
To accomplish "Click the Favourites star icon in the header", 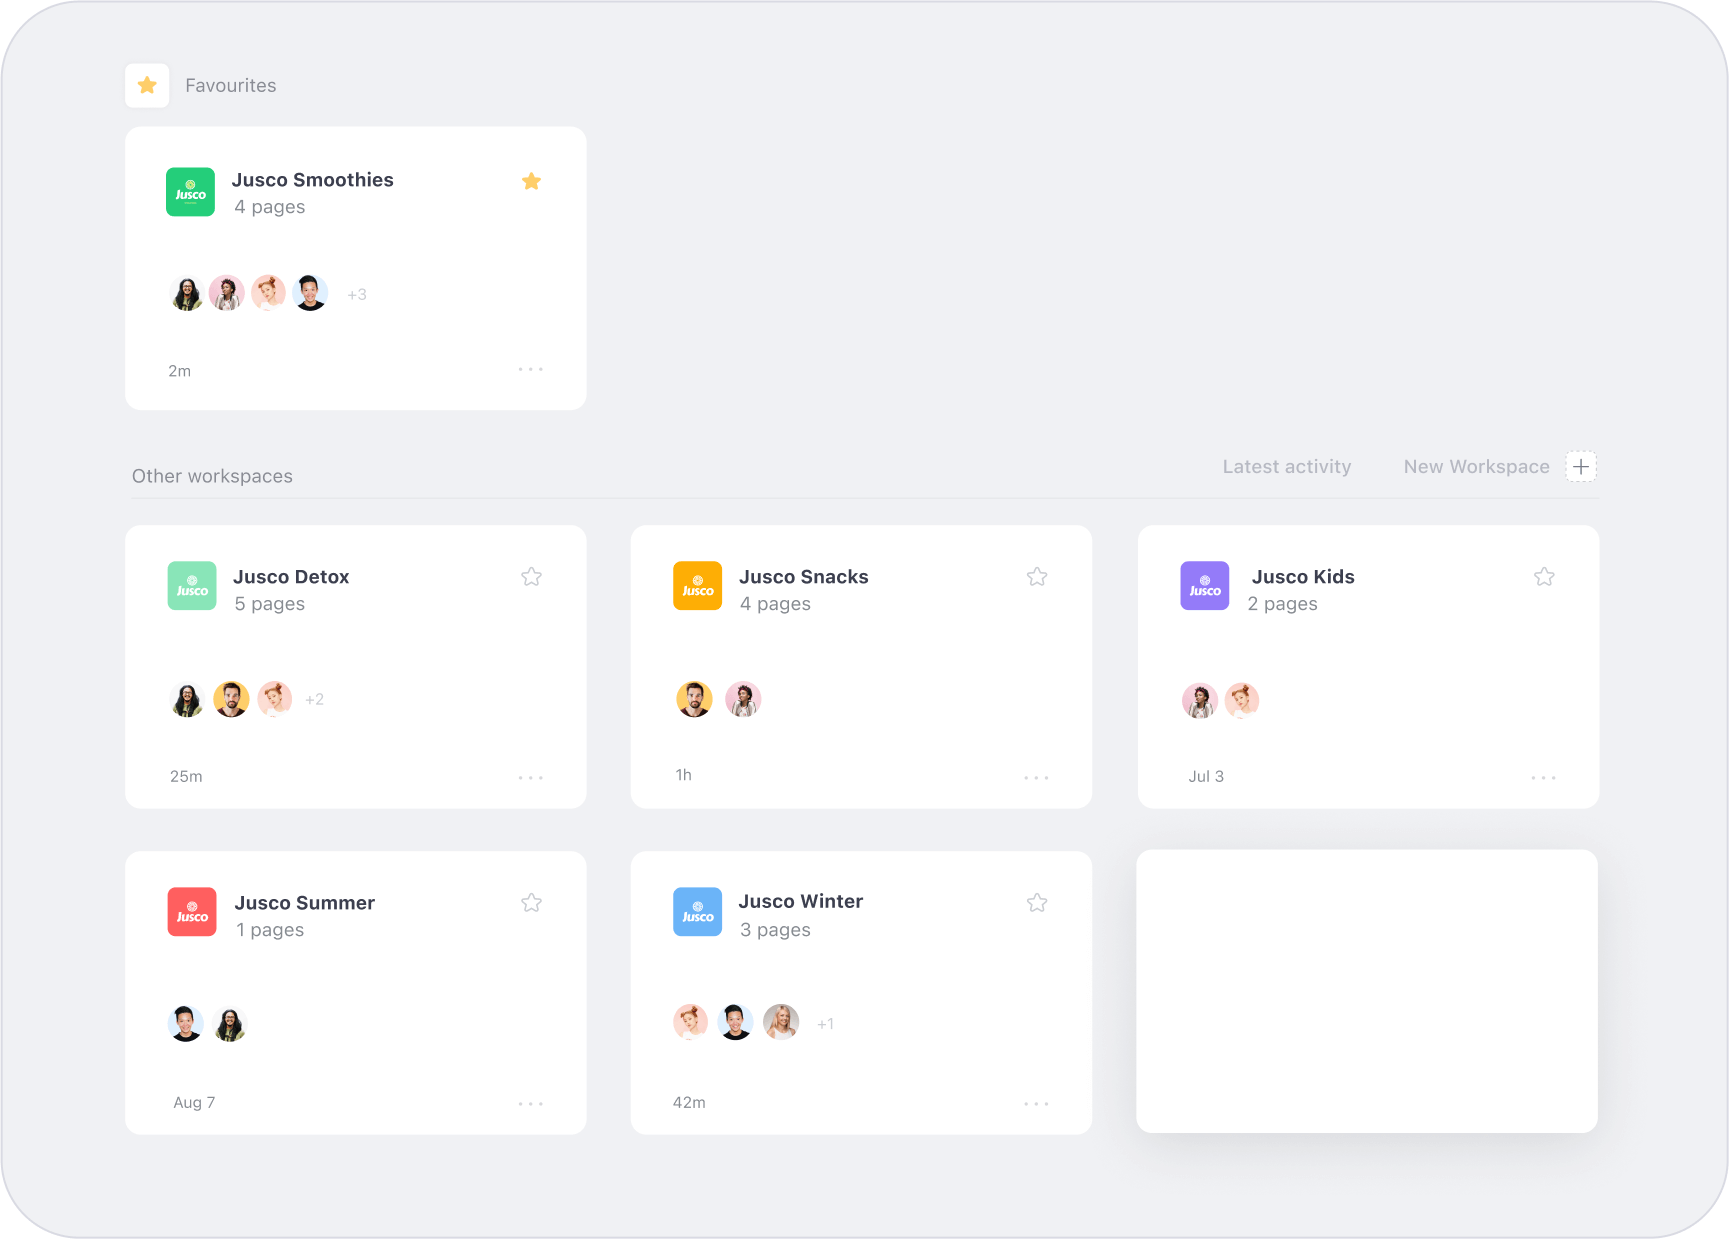I will pyautogui.click(x=147, y=85).
